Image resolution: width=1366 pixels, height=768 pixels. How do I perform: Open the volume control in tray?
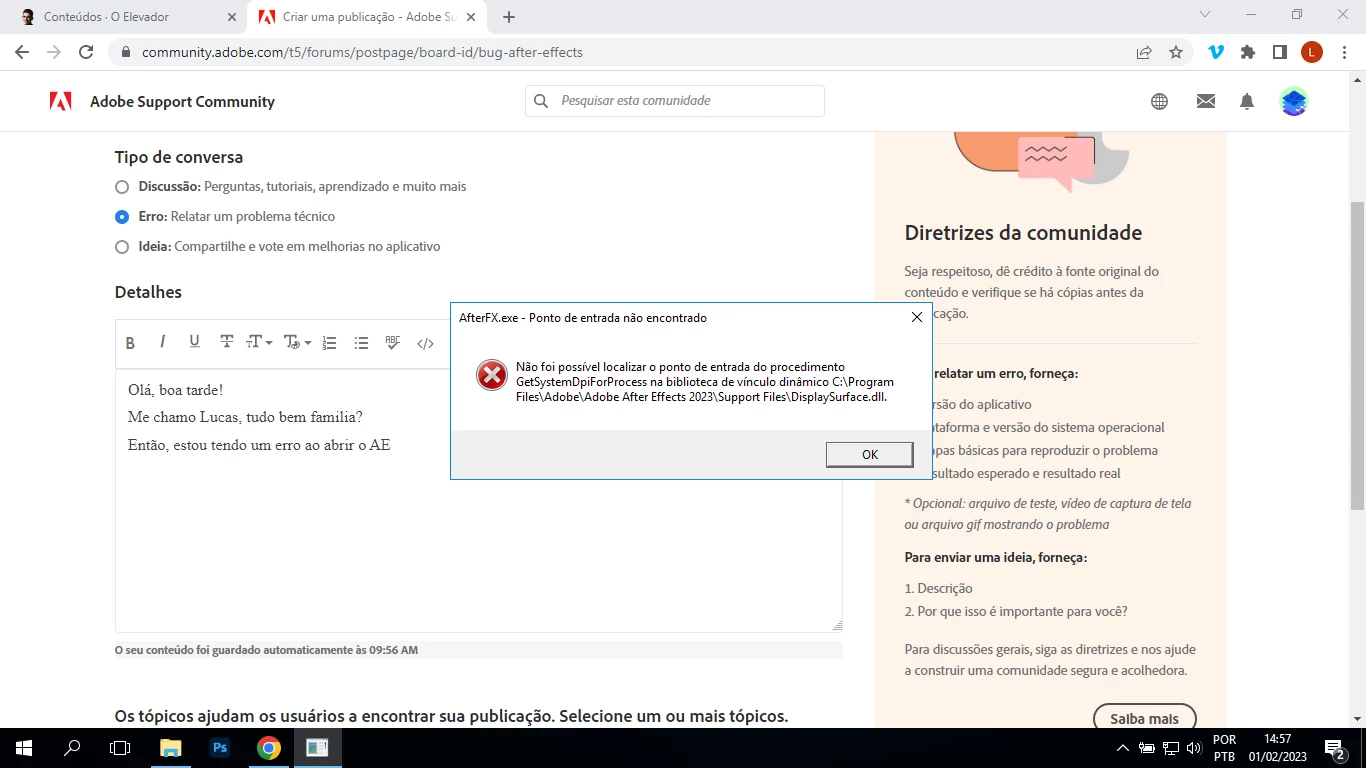pyautogui.click(x=1194, y=748)
